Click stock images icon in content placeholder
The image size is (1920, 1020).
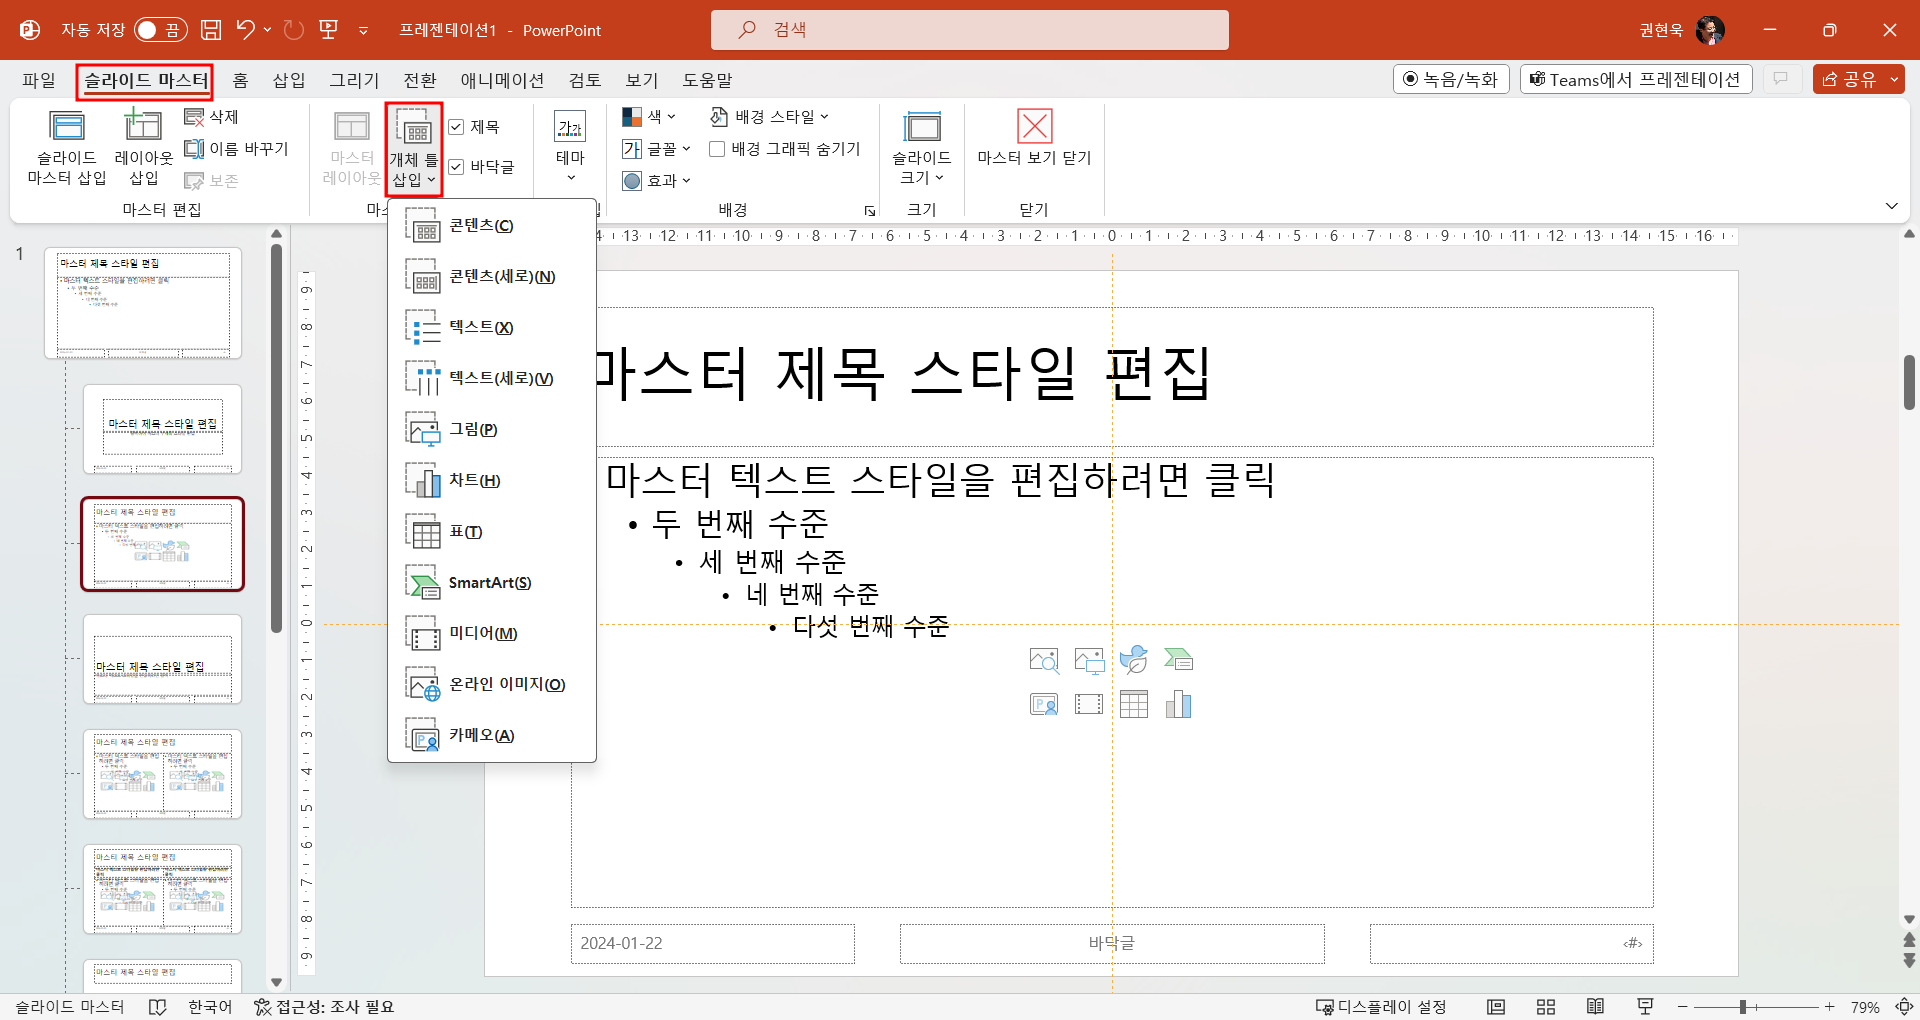[x=1044, y=660]
